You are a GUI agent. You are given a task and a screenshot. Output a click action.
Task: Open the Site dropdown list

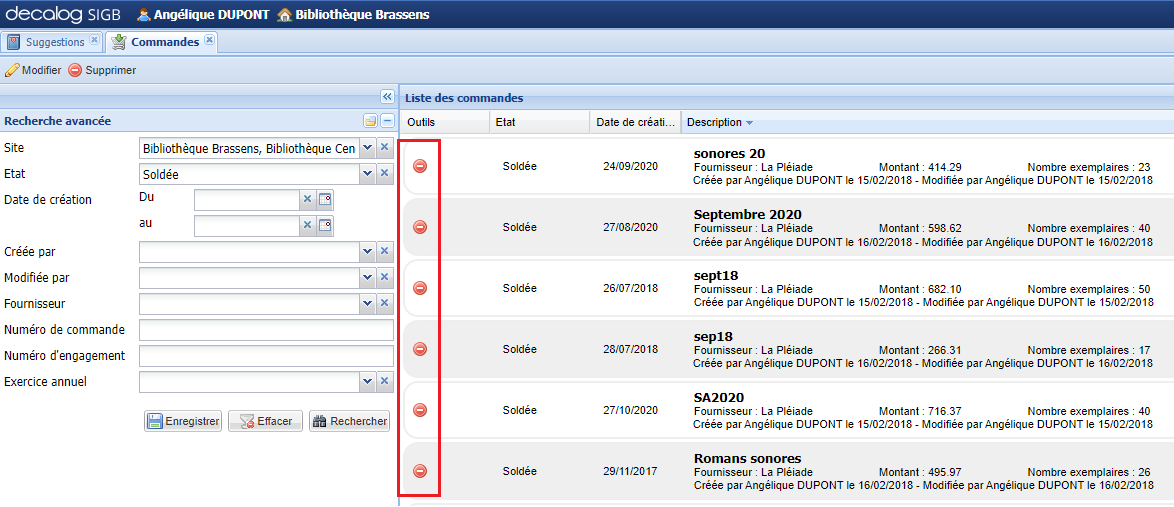(367, 148)
